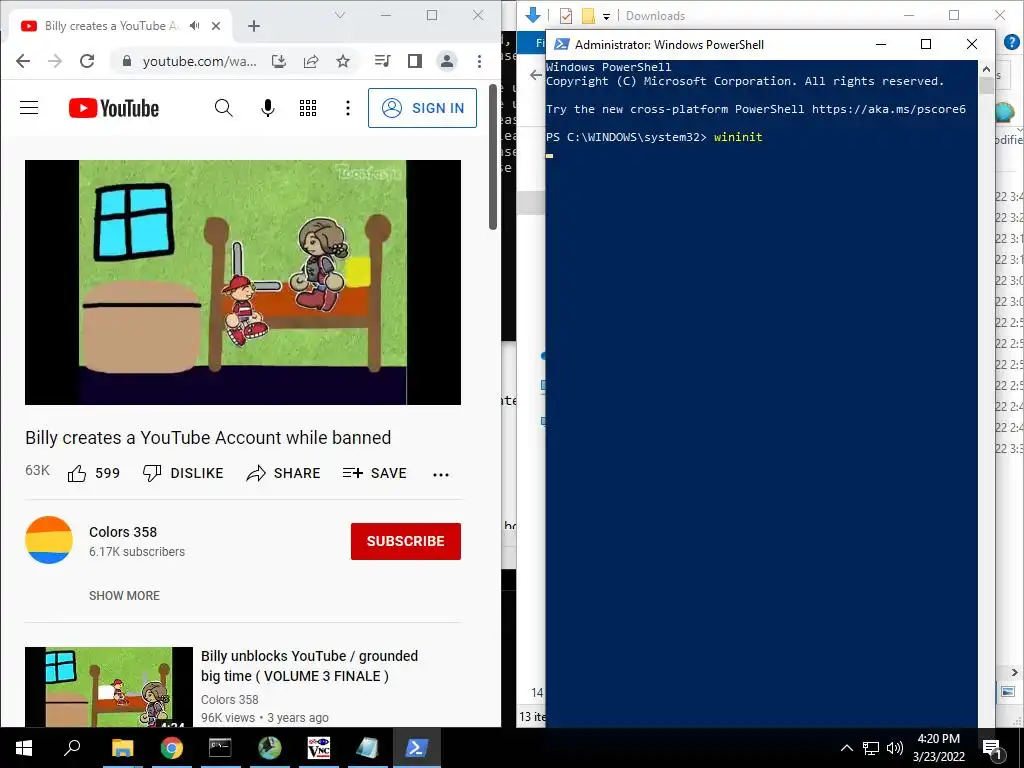Open Billy unblocks YouTube video thumbnail

[108, 687]
